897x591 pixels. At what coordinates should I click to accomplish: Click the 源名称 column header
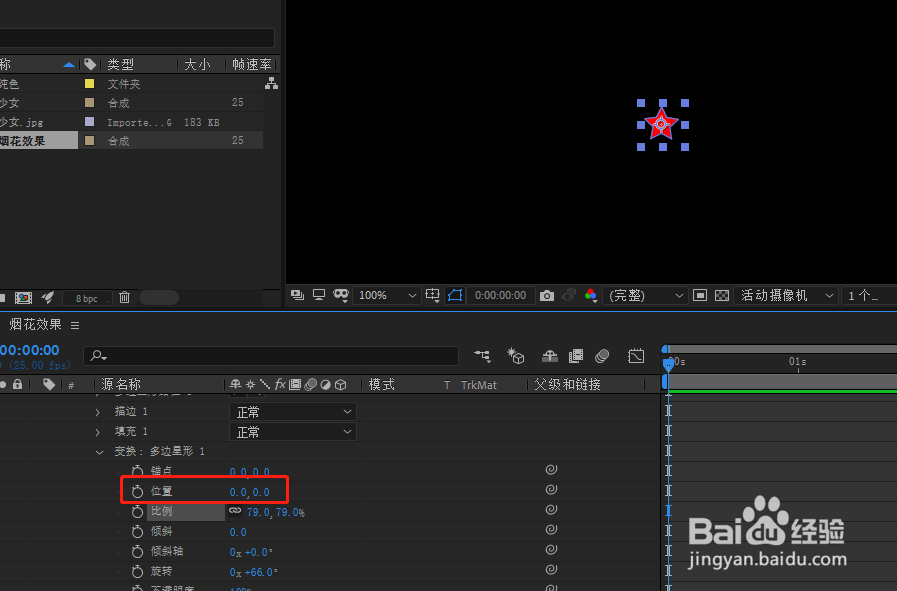[x=121, y=384]
